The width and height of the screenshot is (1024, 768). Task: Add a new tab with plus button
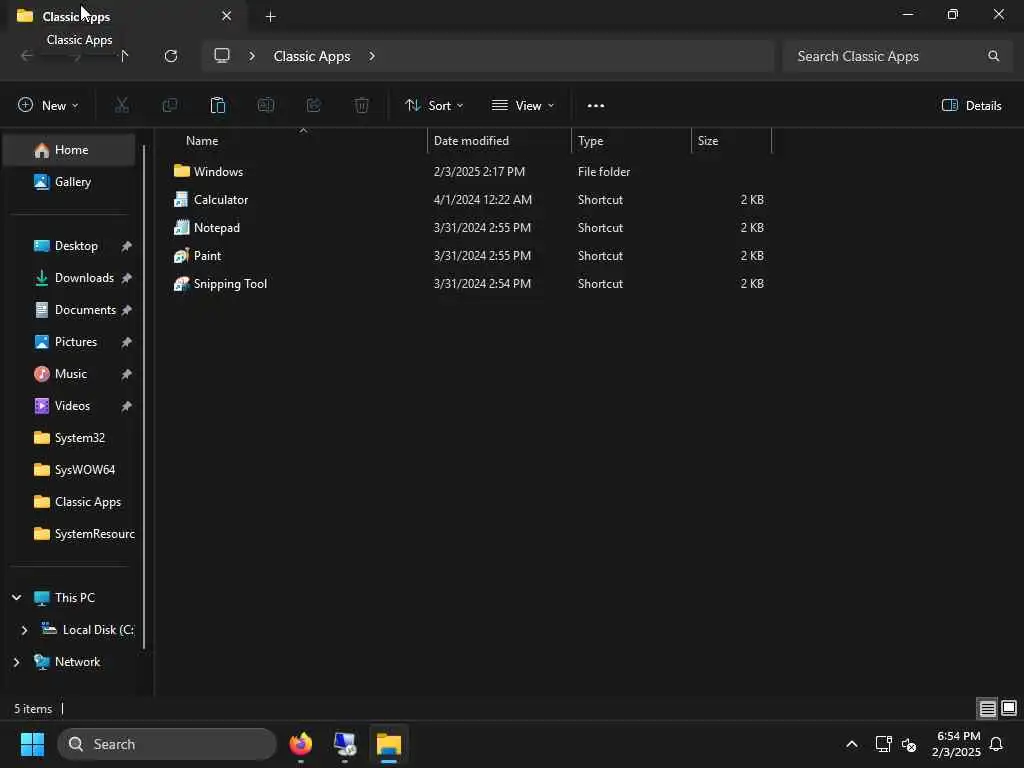(270, 17)
